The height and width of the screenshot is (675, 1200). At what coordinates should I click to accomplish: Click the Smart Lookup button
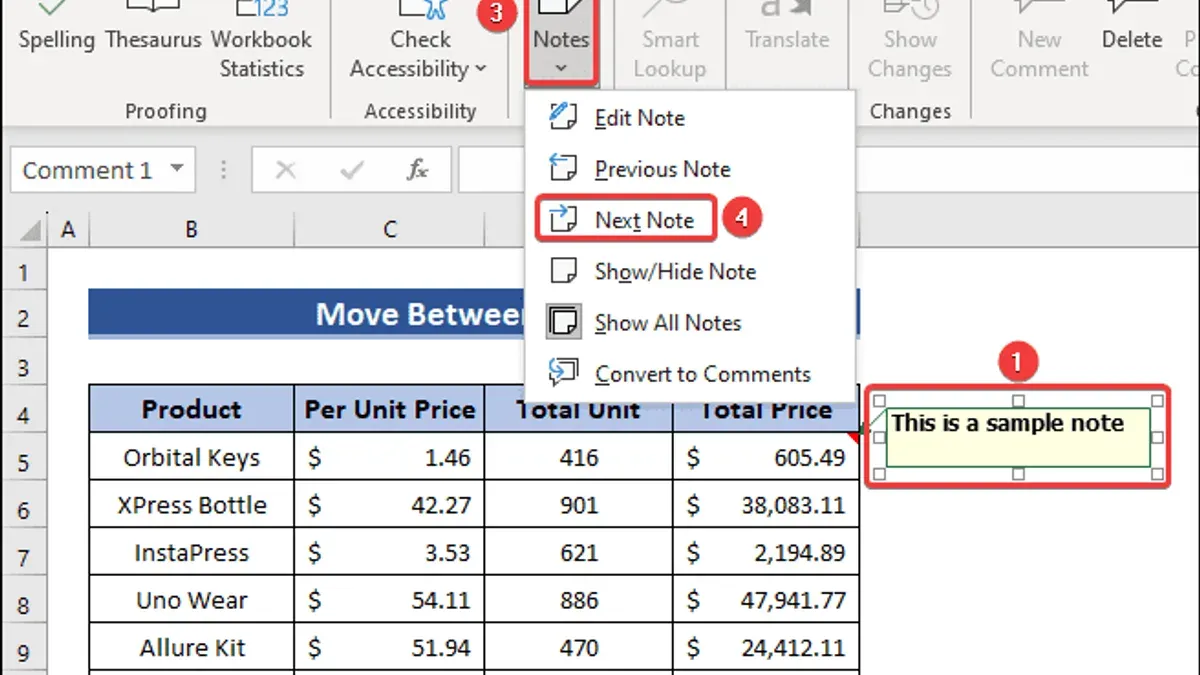point(669,40)
